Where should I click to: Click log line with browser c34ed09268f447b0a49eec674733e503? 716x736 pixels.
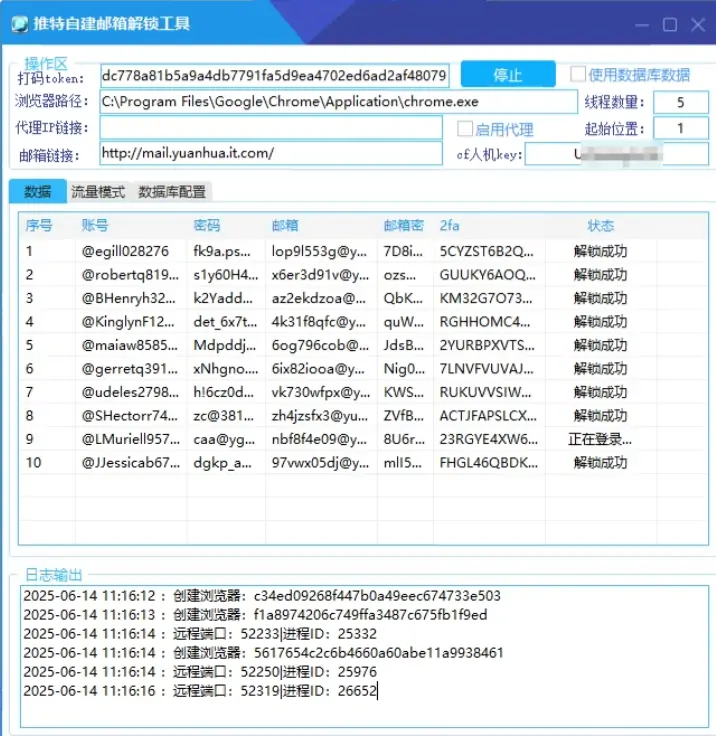(262, 596)
